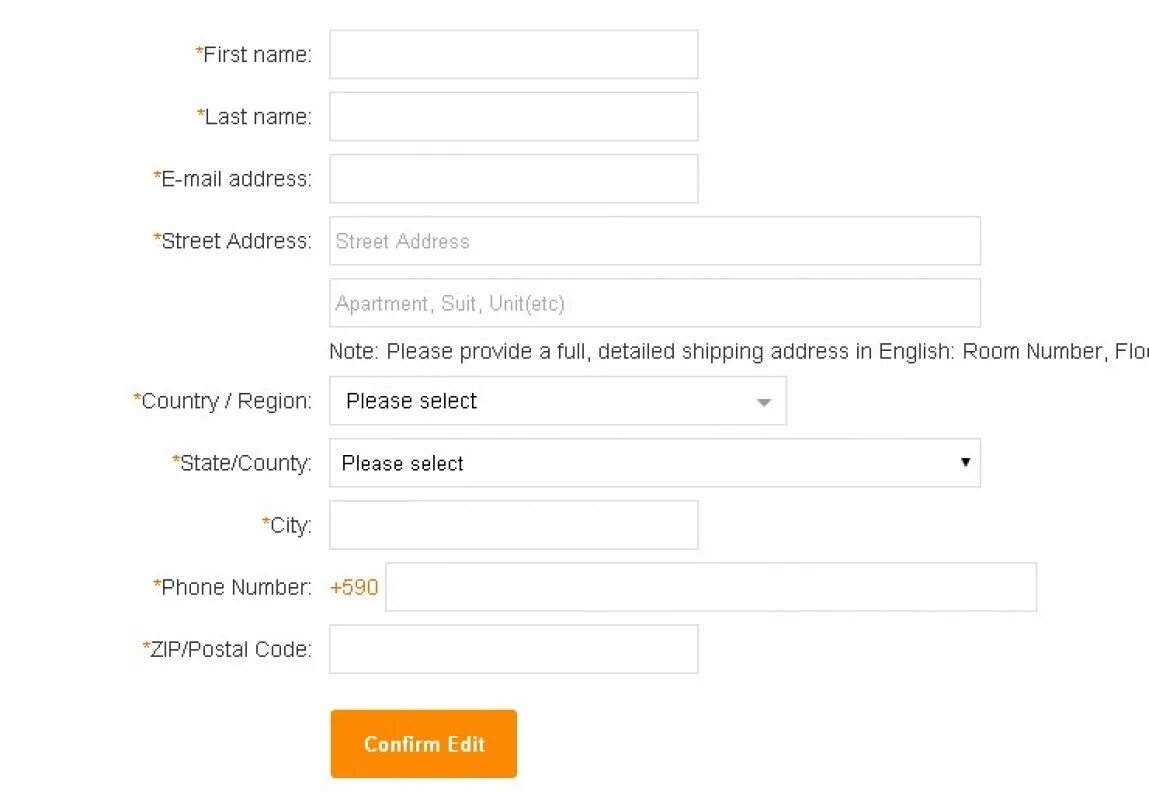
Task: Click the +590 country code prefix
Action: pos(354,588)
